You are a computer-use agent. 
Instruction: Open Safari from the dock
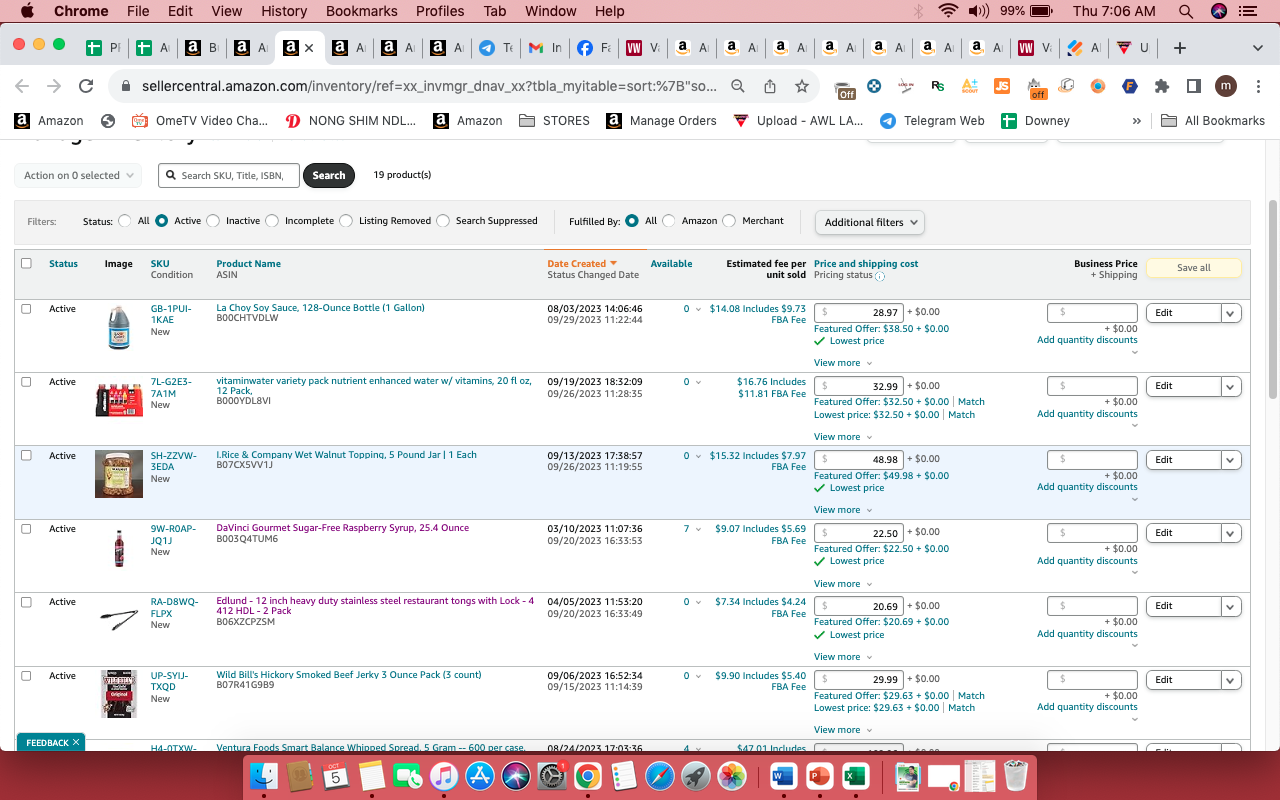coord(660,775)
